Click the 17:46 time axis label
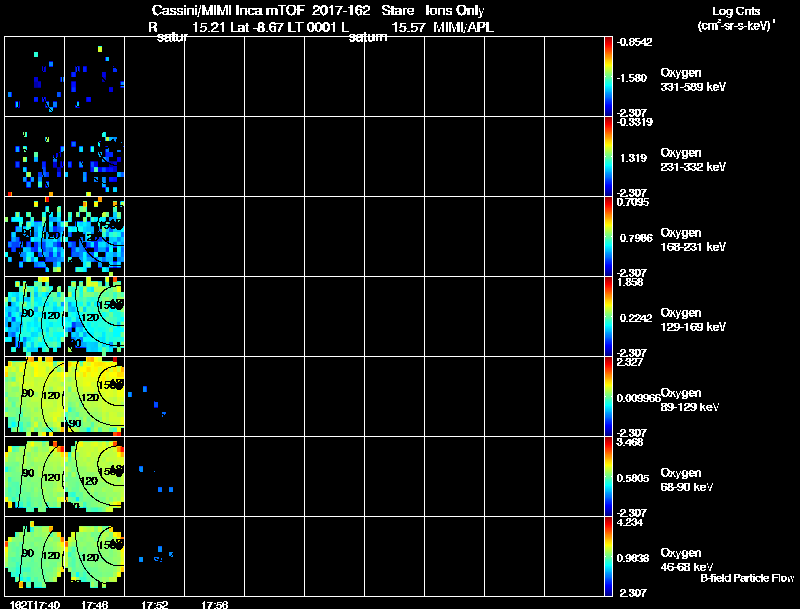 click(94, 605)
